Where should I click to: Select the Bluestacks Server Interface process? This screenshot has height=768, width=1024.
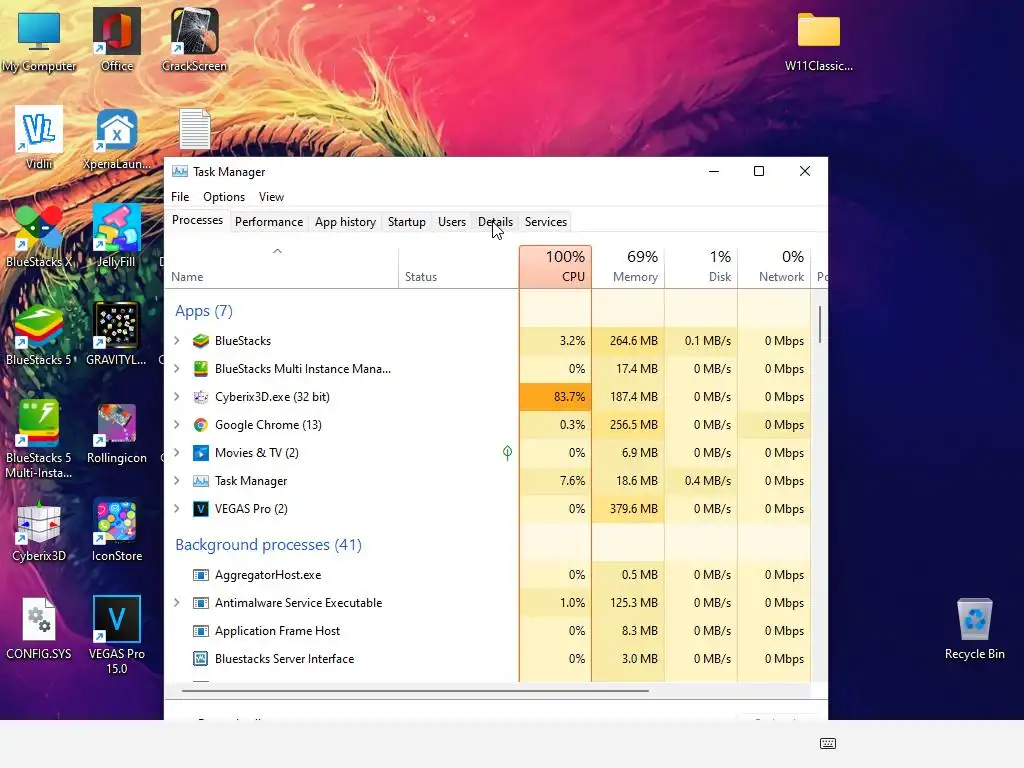[488, 659]
